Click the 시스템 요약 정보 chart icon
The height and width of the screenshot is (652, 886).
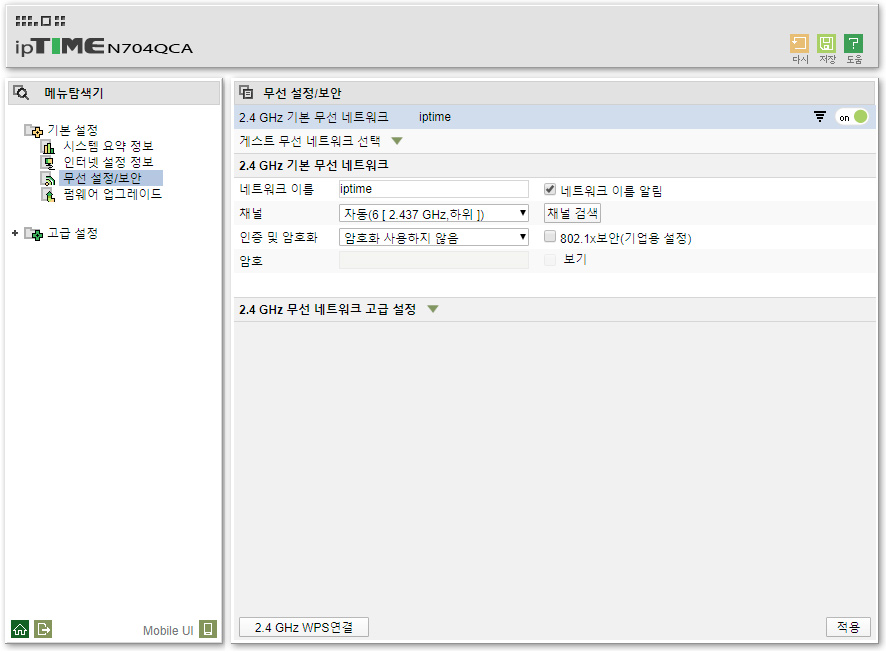49,147
